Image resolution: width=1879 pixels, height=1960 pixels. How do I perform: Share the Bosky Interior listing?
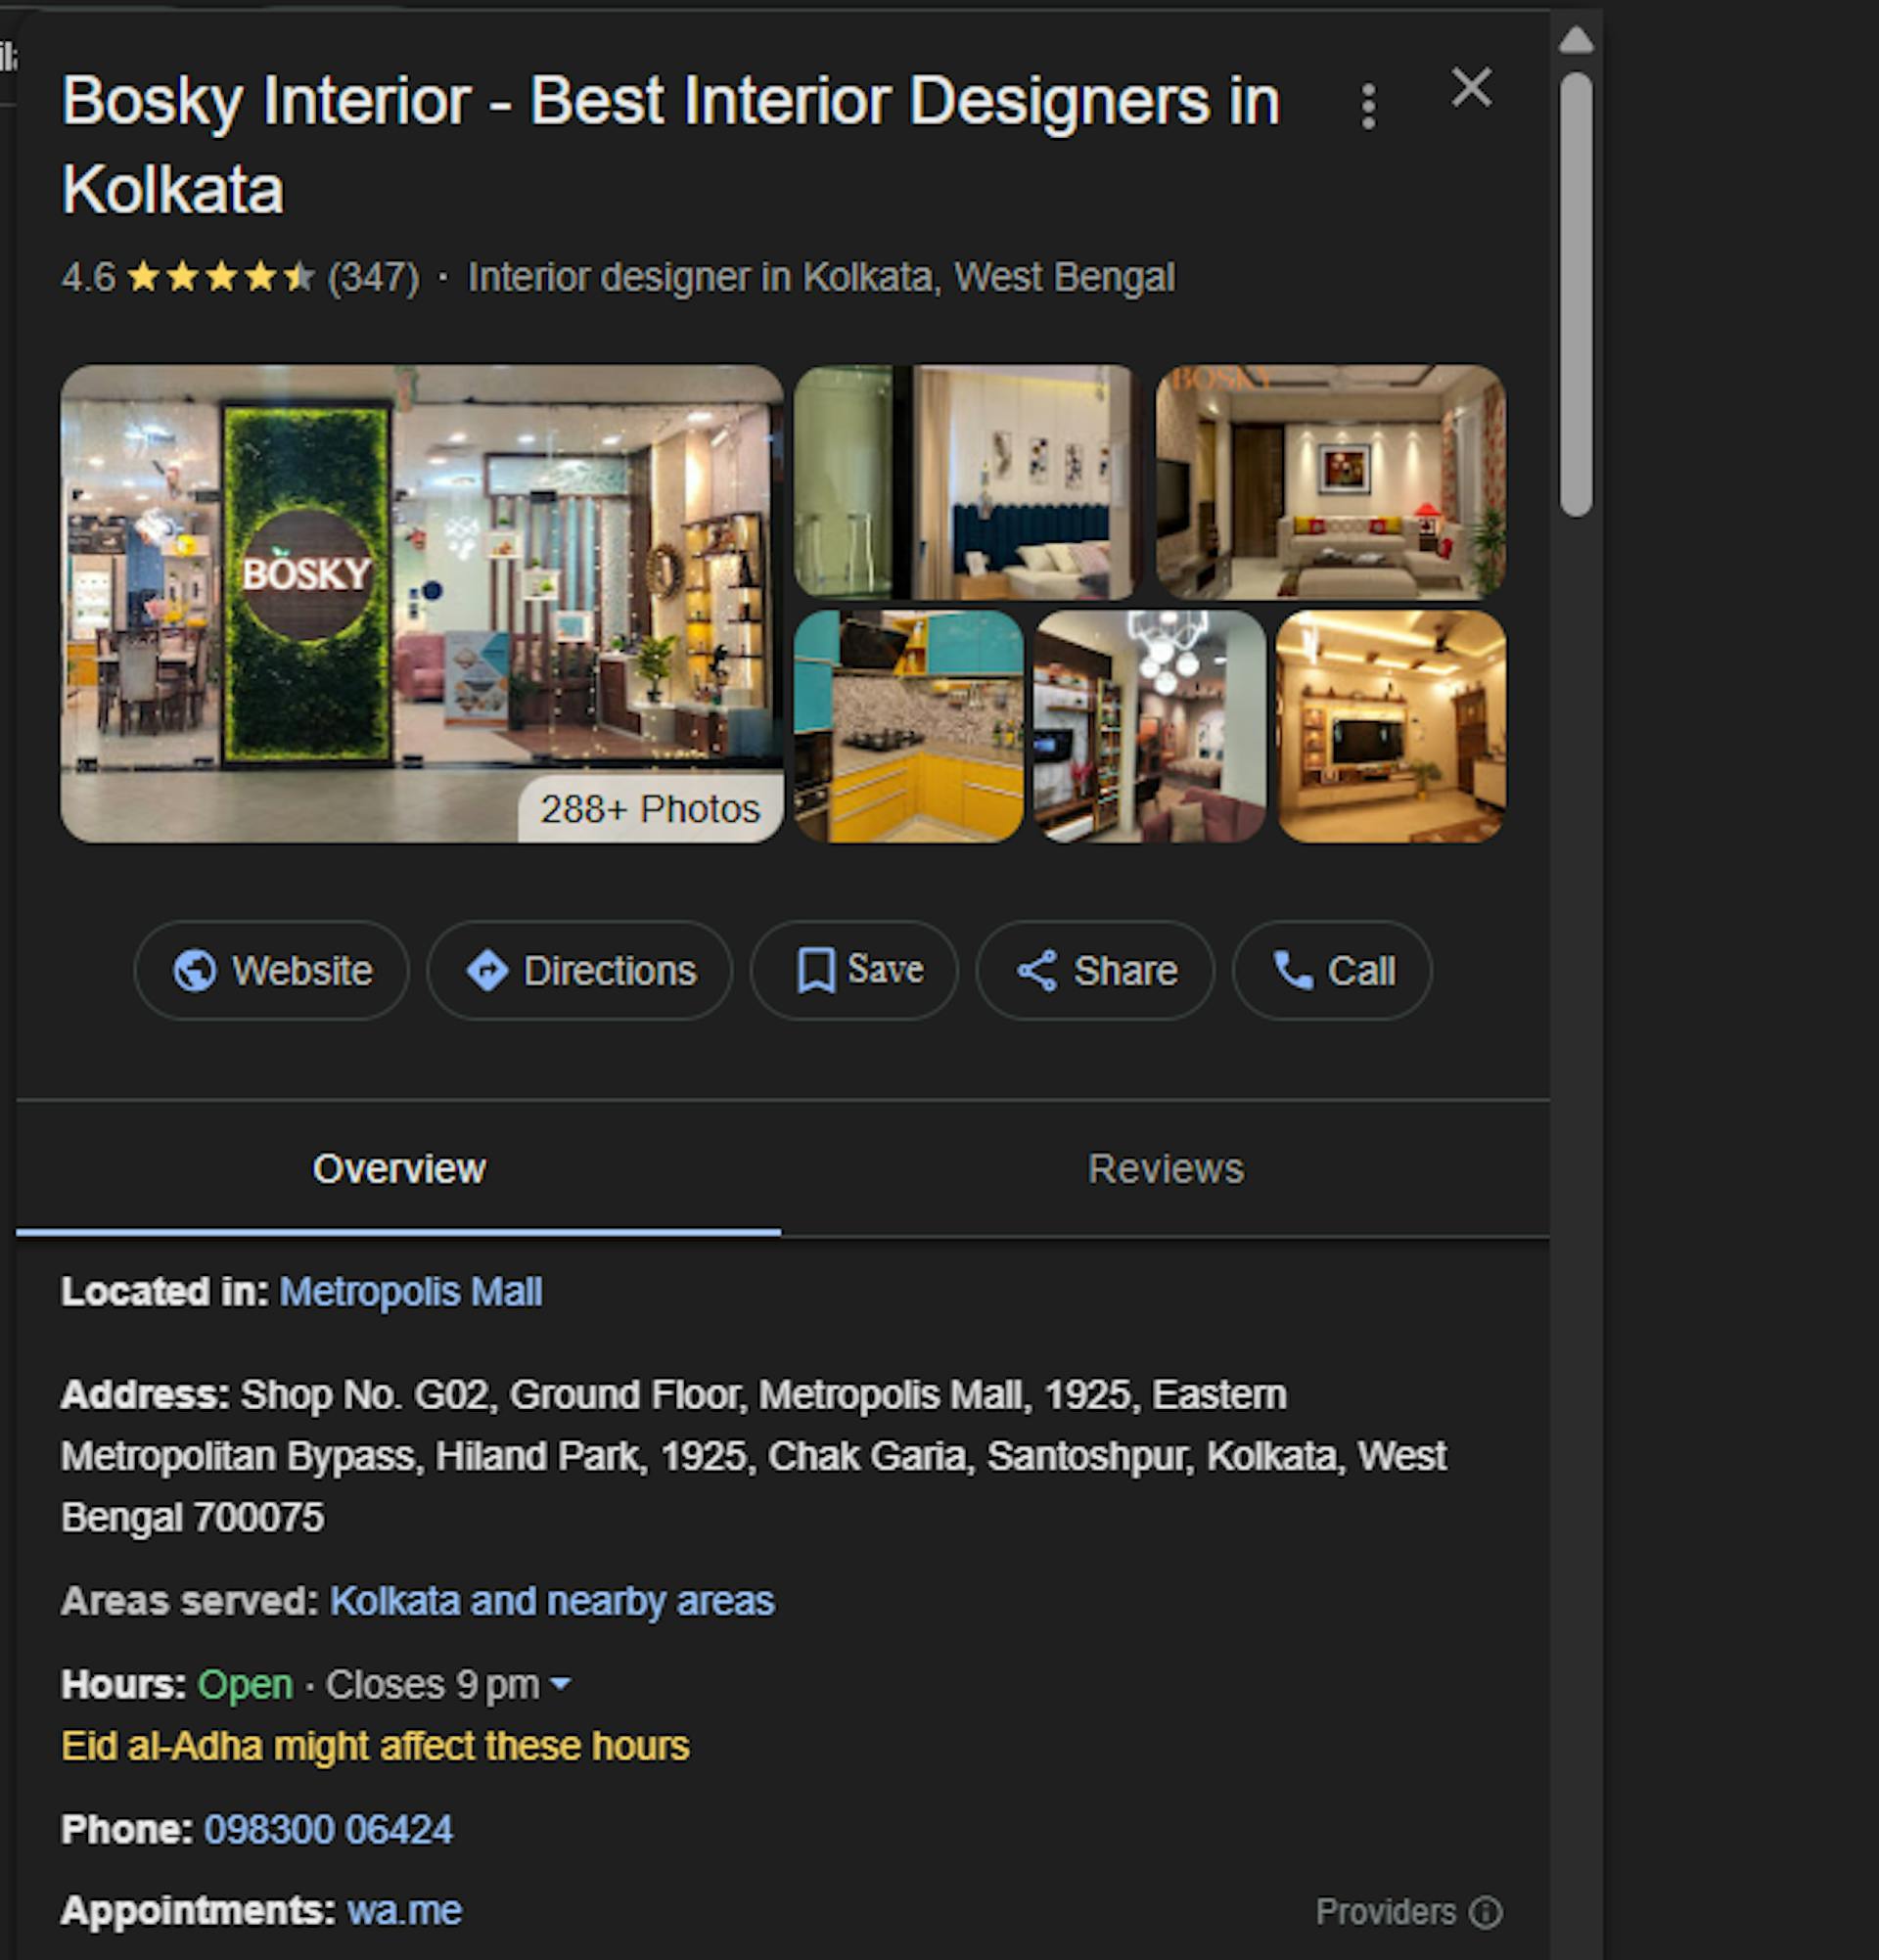(1095, 970)
